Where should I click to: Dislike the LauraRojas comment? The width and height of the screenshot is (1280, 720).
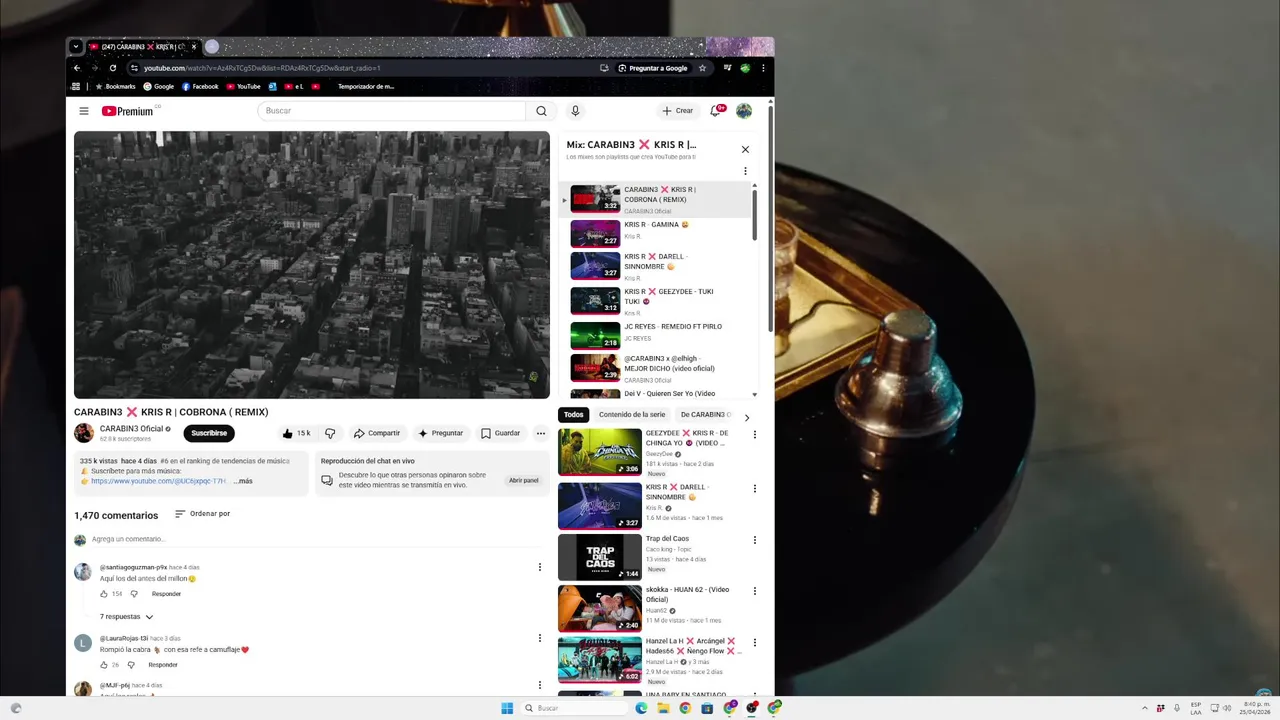[x=131, y=665]
